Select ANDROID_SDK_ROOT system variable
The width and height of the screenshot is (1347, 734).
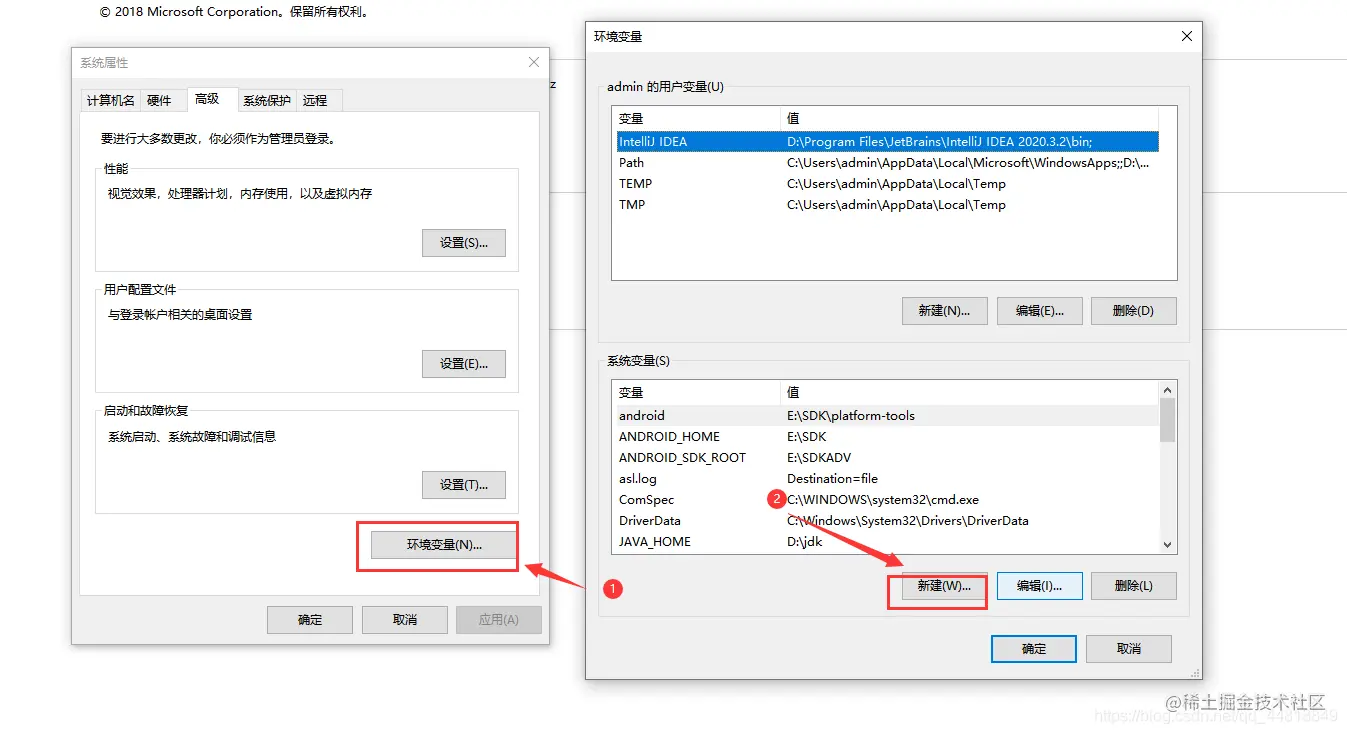point(887,458)
